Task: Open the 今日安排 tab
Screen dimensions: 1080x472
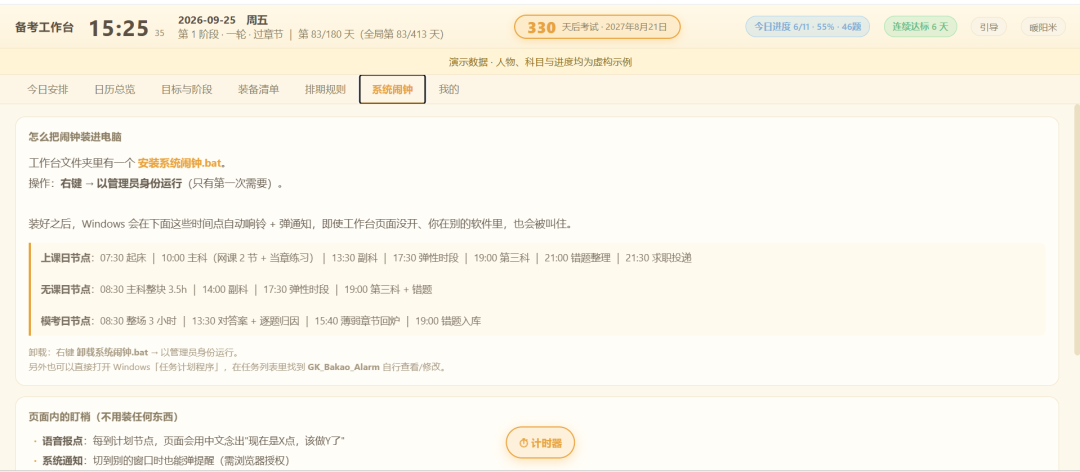Action: (x=48, y=90)
